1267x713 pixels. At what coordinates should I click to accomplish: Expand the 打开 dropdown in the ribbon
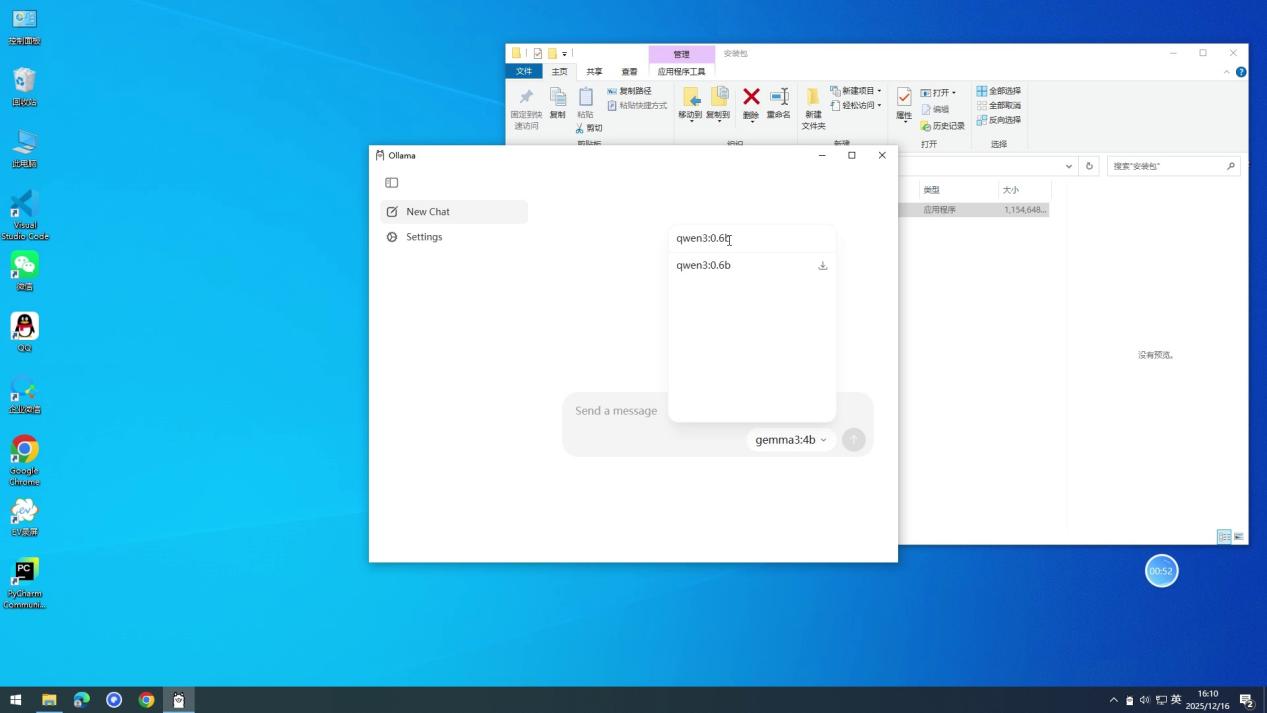[938, 93]
